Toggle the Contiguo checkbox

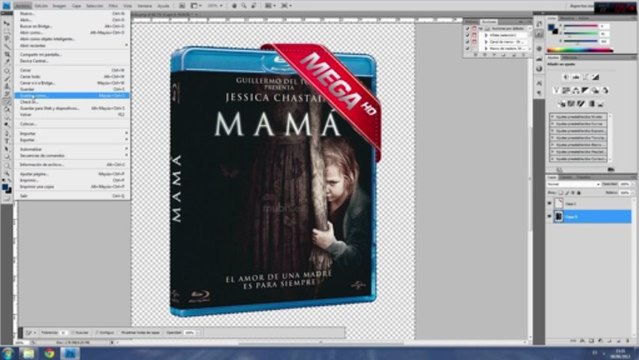point(97,333)
